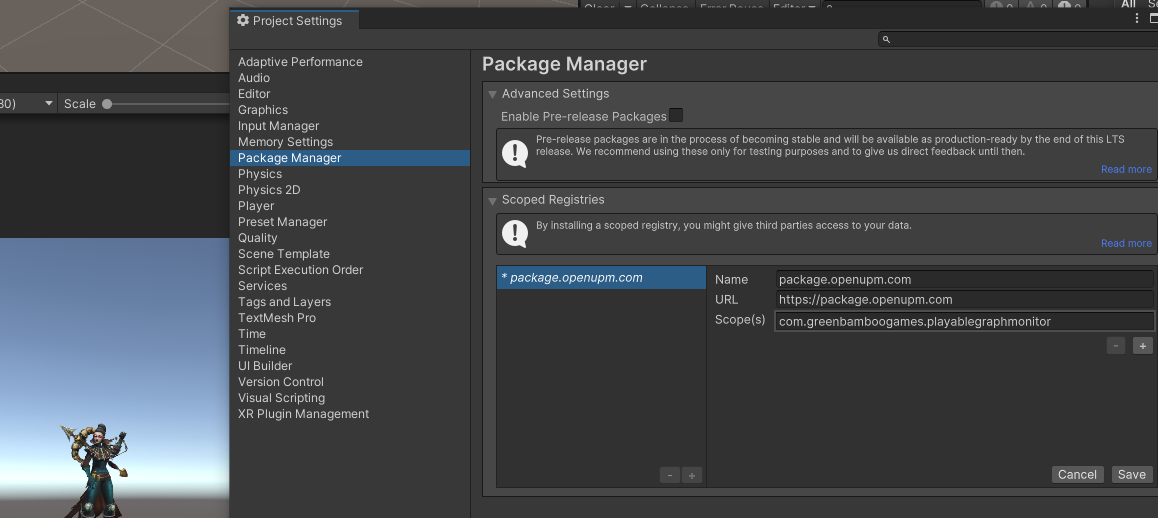Open Read more link under Scoped Registries
Screen dimensions: 1158x518
1126,244
